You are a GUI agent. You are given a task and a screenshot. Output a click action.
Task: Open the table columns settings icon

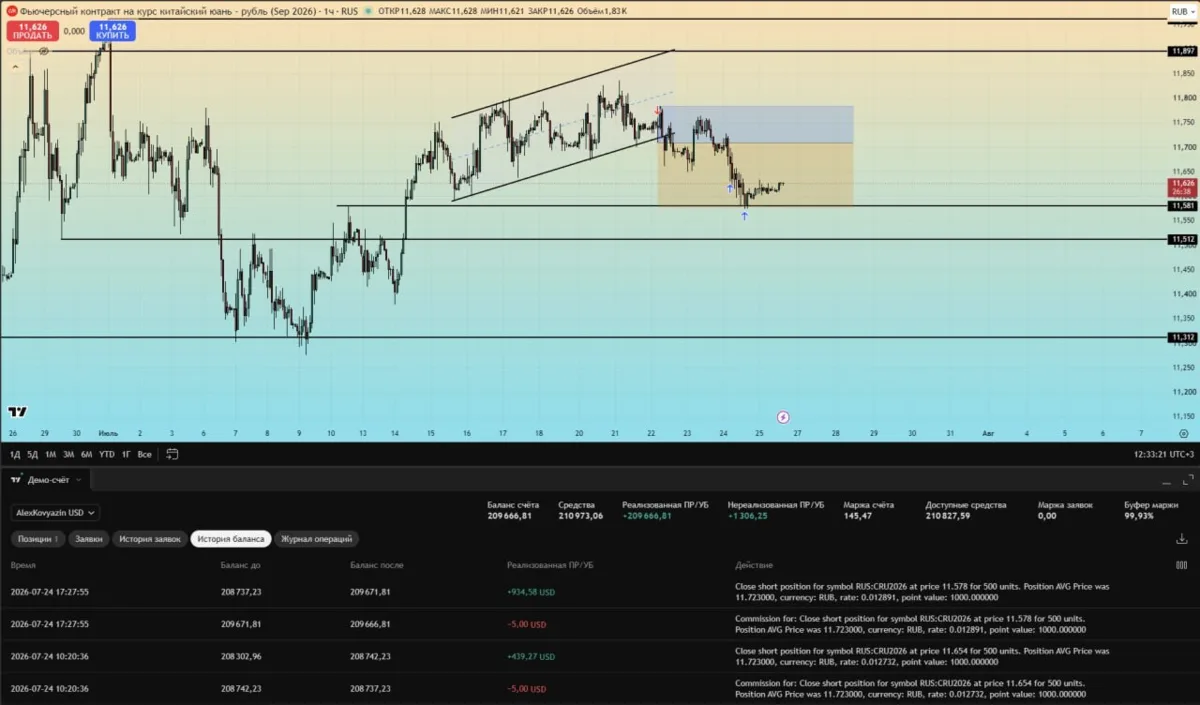(1182, 565)
